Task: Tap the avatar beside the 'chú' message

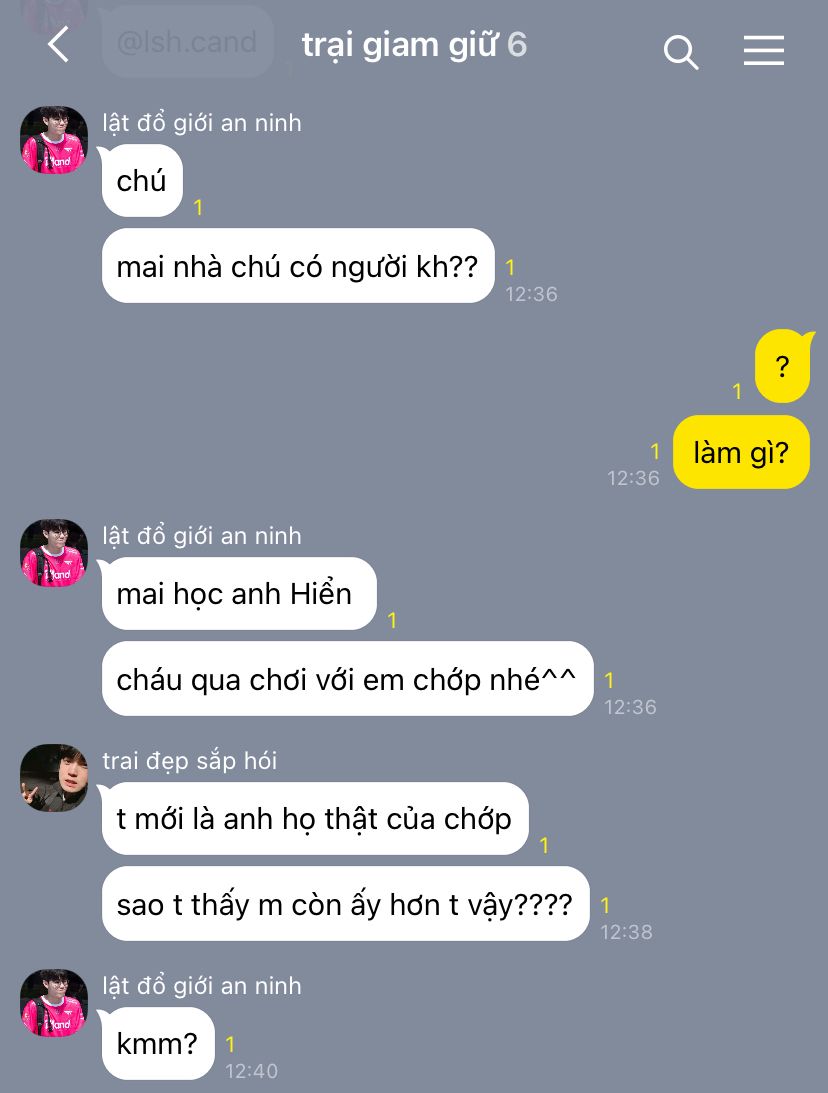Action: [x=54, y=139]
